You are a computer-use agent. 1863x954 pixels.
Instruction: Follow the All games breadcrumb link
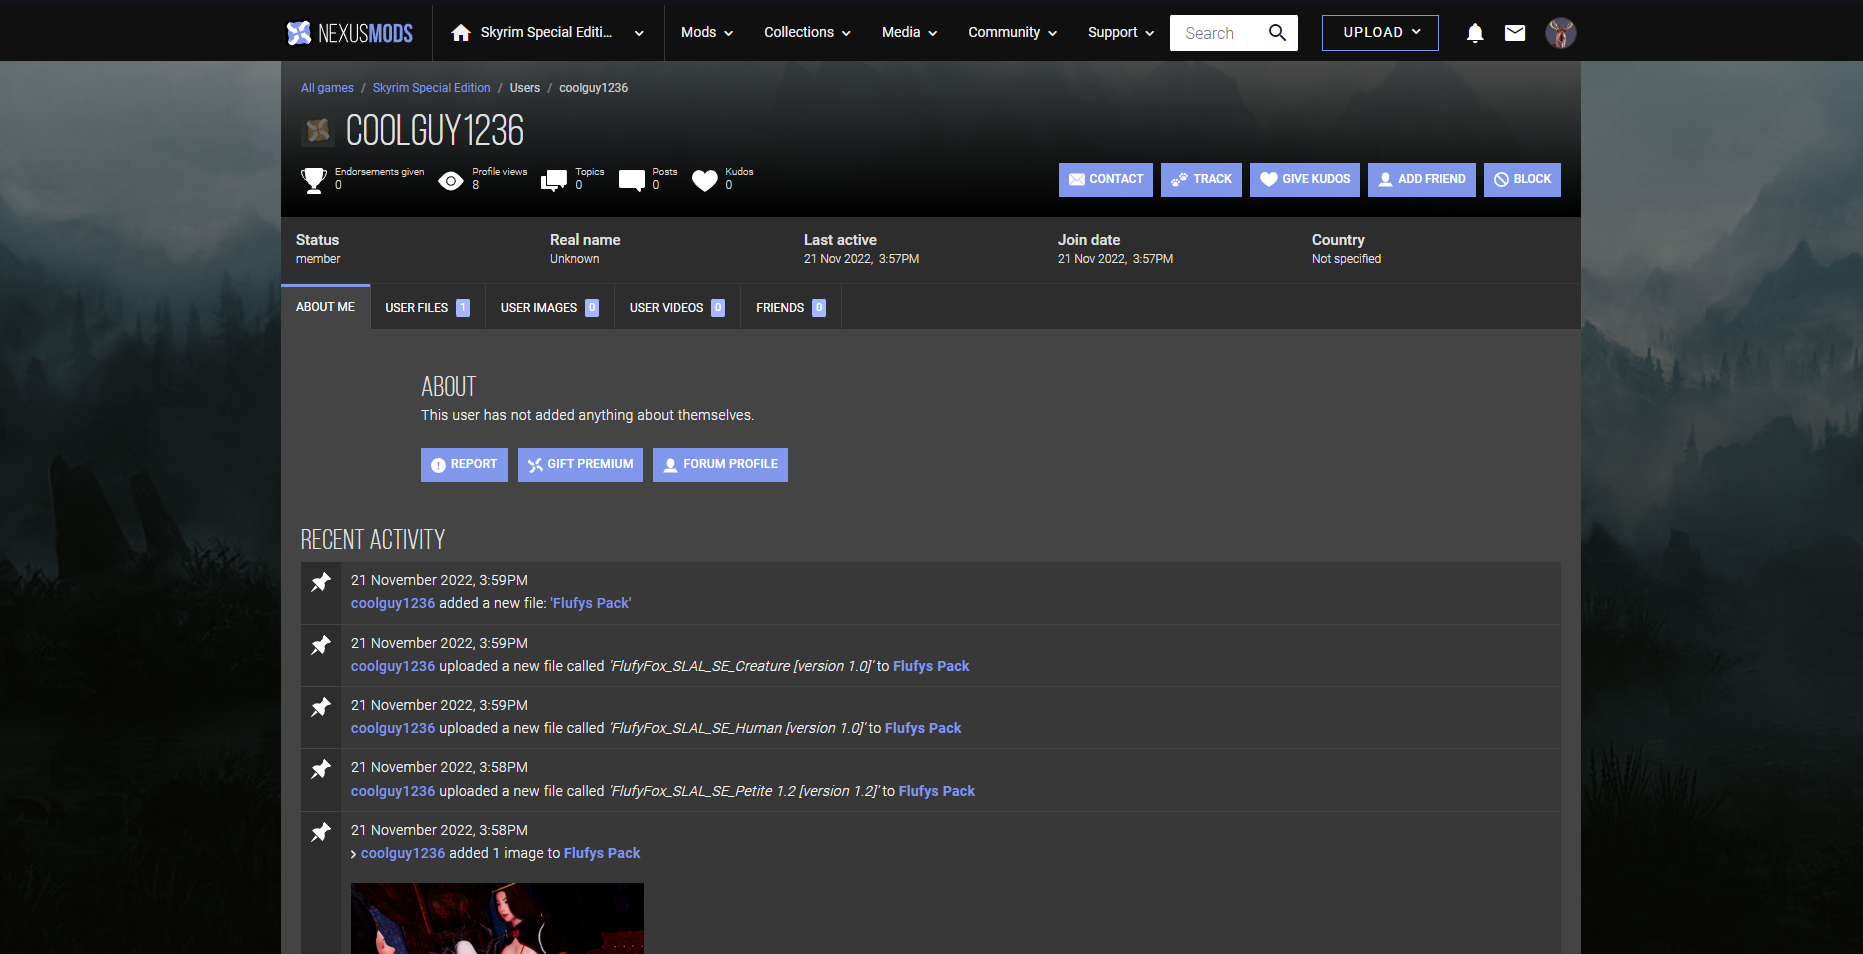click(327, 88)
